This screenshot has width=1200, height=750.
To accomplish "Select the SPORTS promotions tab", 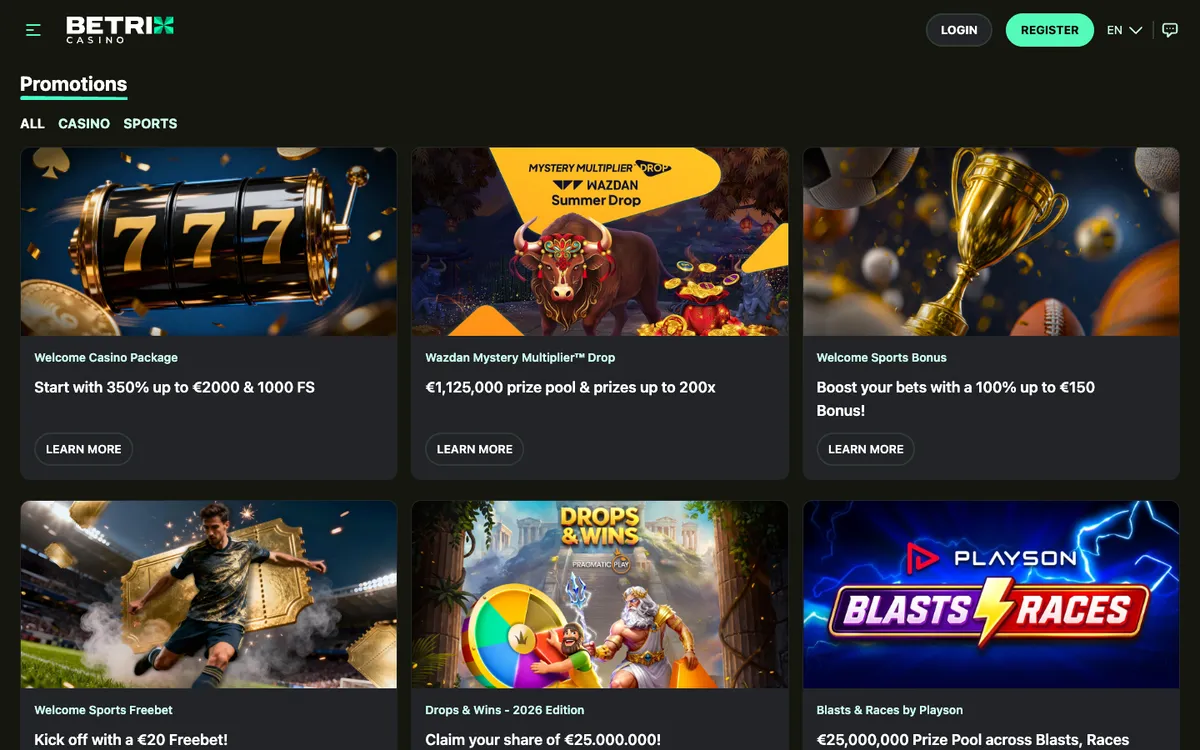I will tap(150, 123).
